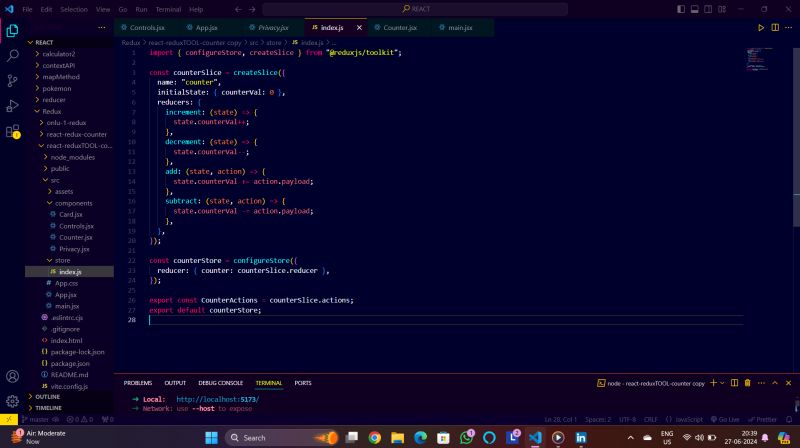
Task: Switch to the PROBLEMS panel tab
Action: pyautogui.click(x=138, y=383)
